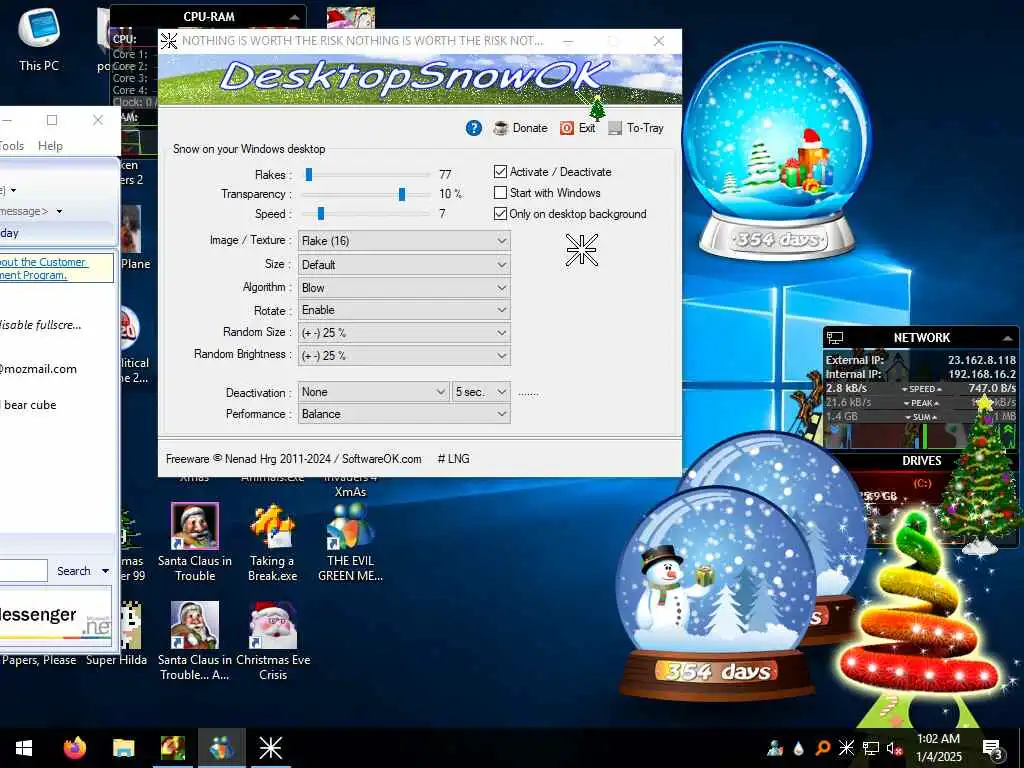The height and width of the screenshot is (768, 1024).
Task: Enable the Start with Windows checkbox
Action: [500, 193]
